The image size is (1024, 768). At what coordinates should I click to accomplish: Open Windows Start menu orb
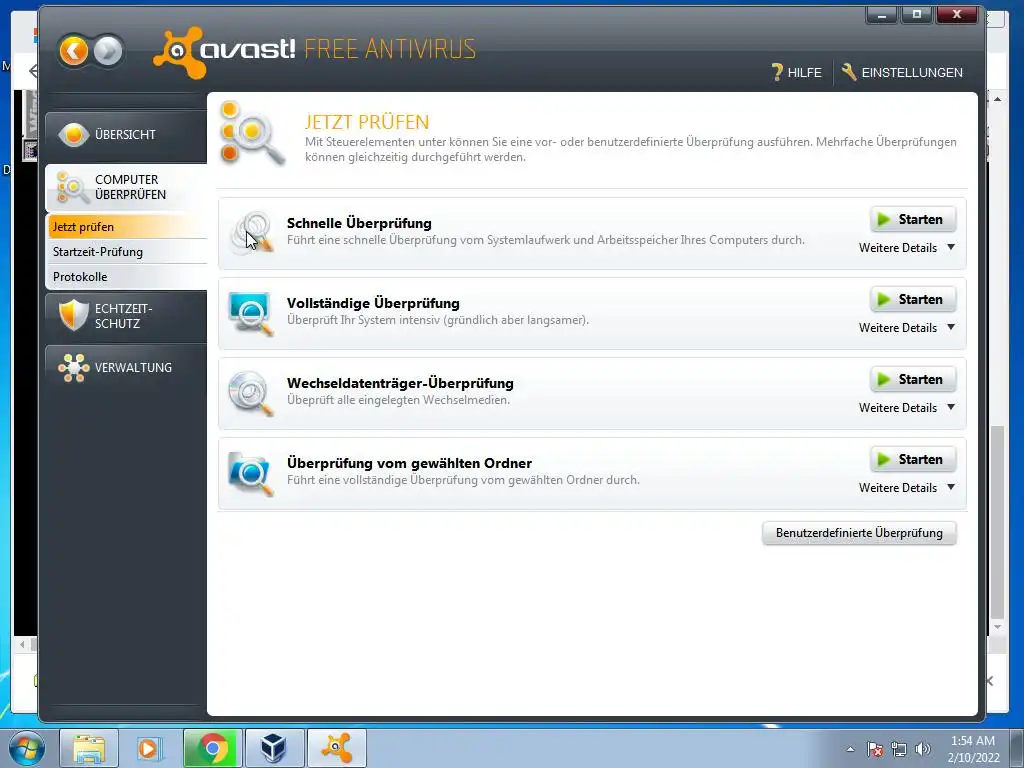point(27,748)
